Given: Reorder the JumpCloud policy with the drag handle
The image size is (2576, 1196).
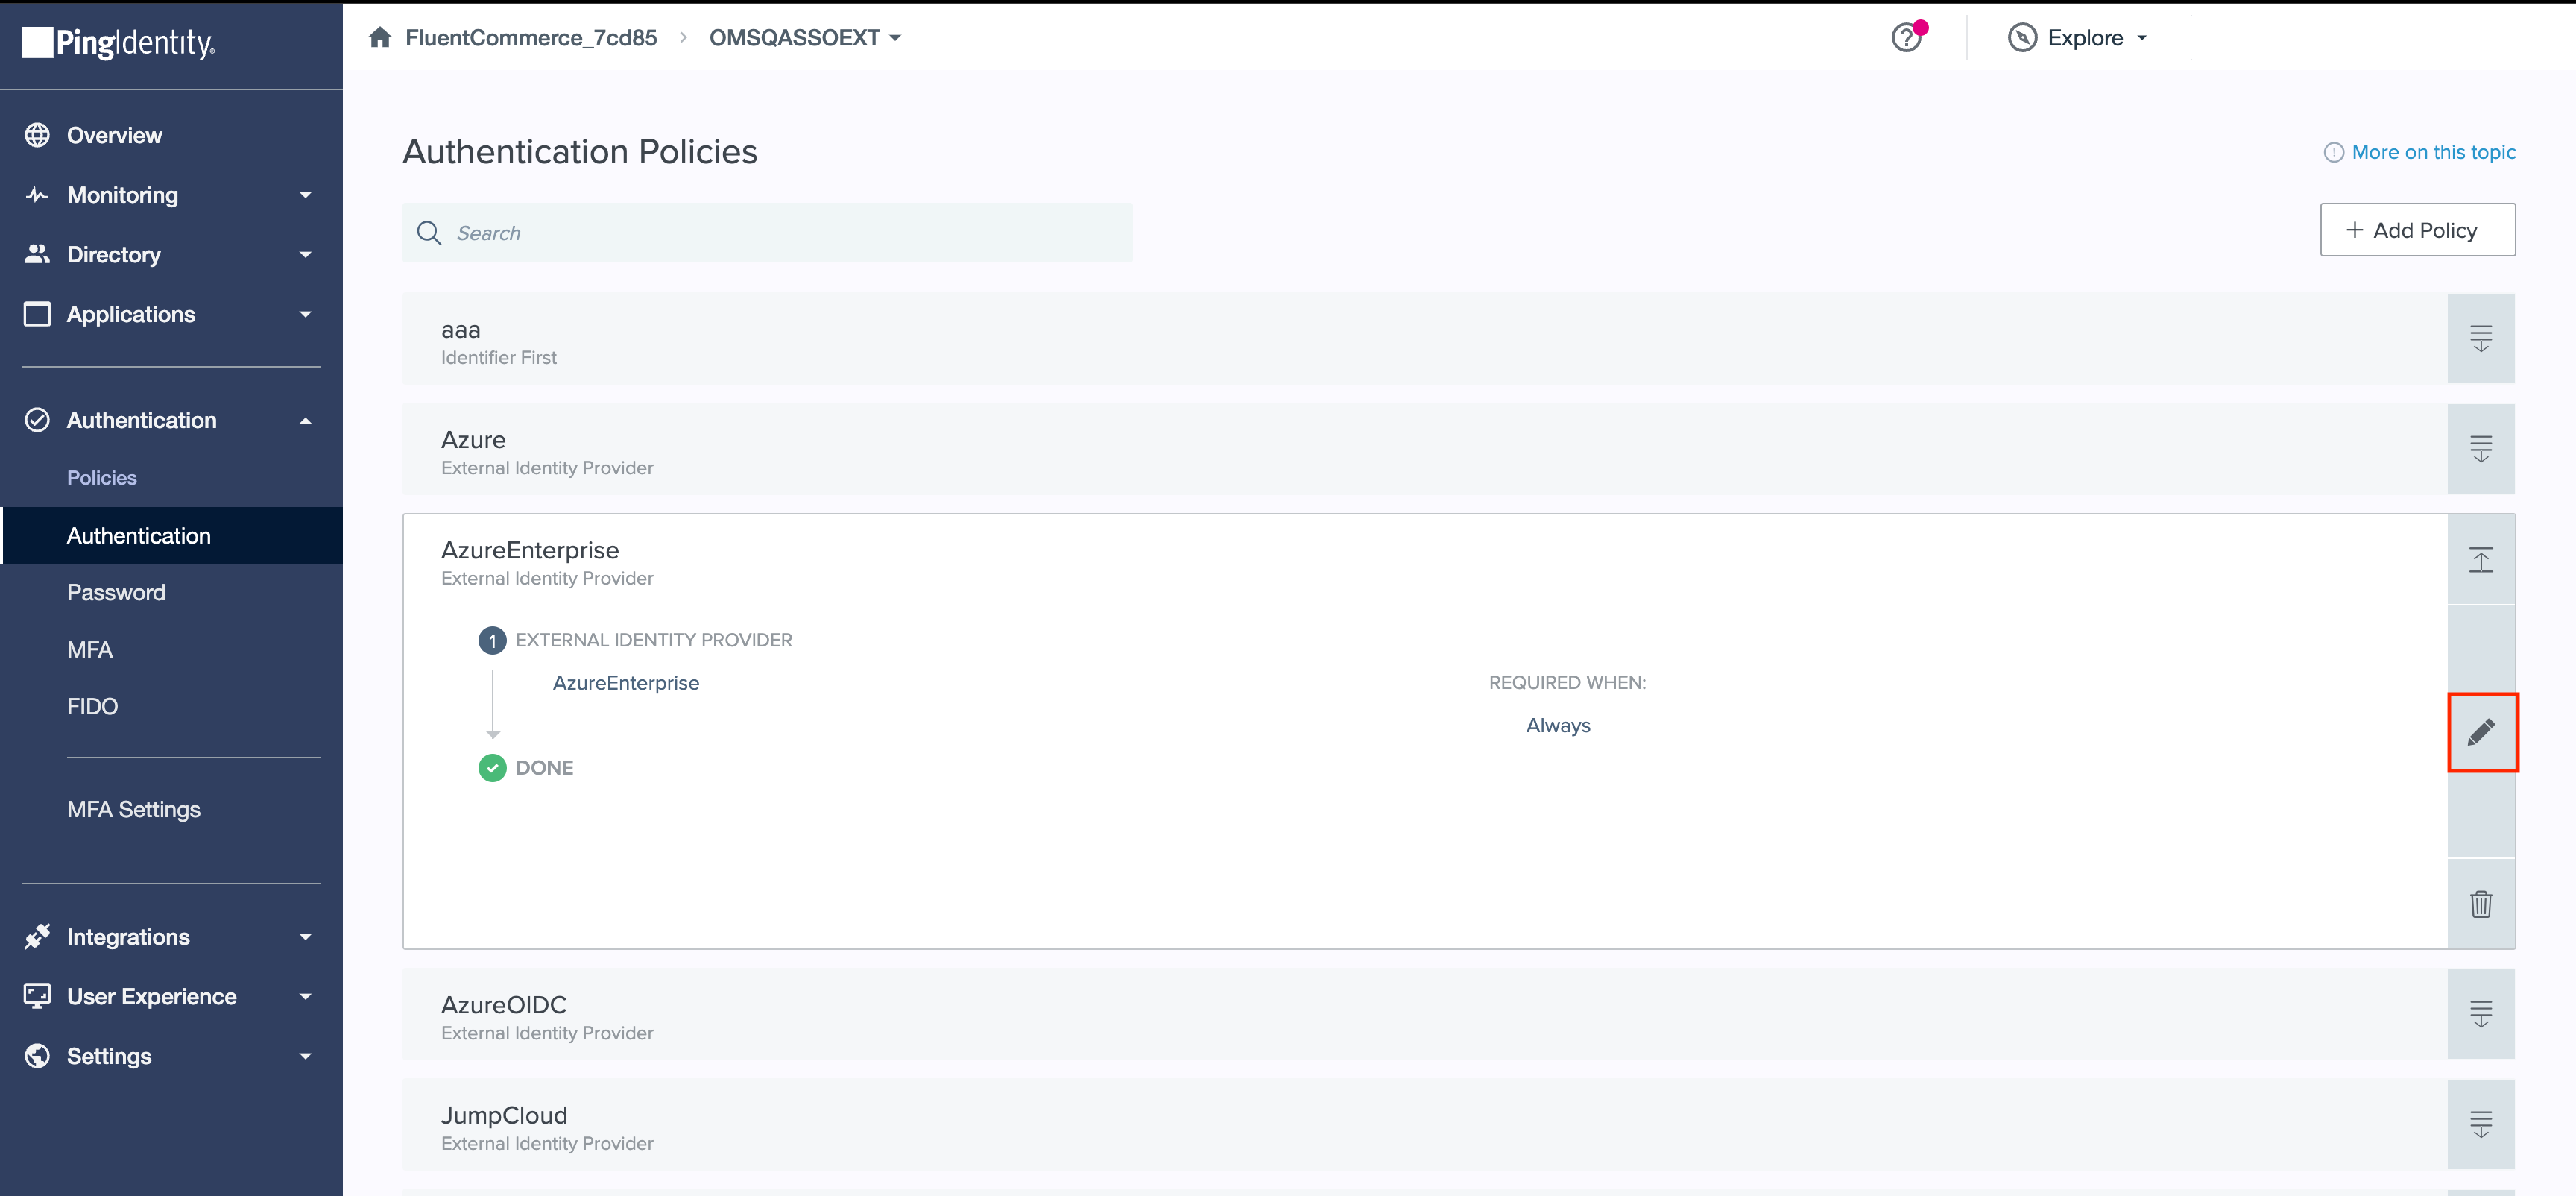Looking at the screenshot, I should [x=2481, y=1123].
